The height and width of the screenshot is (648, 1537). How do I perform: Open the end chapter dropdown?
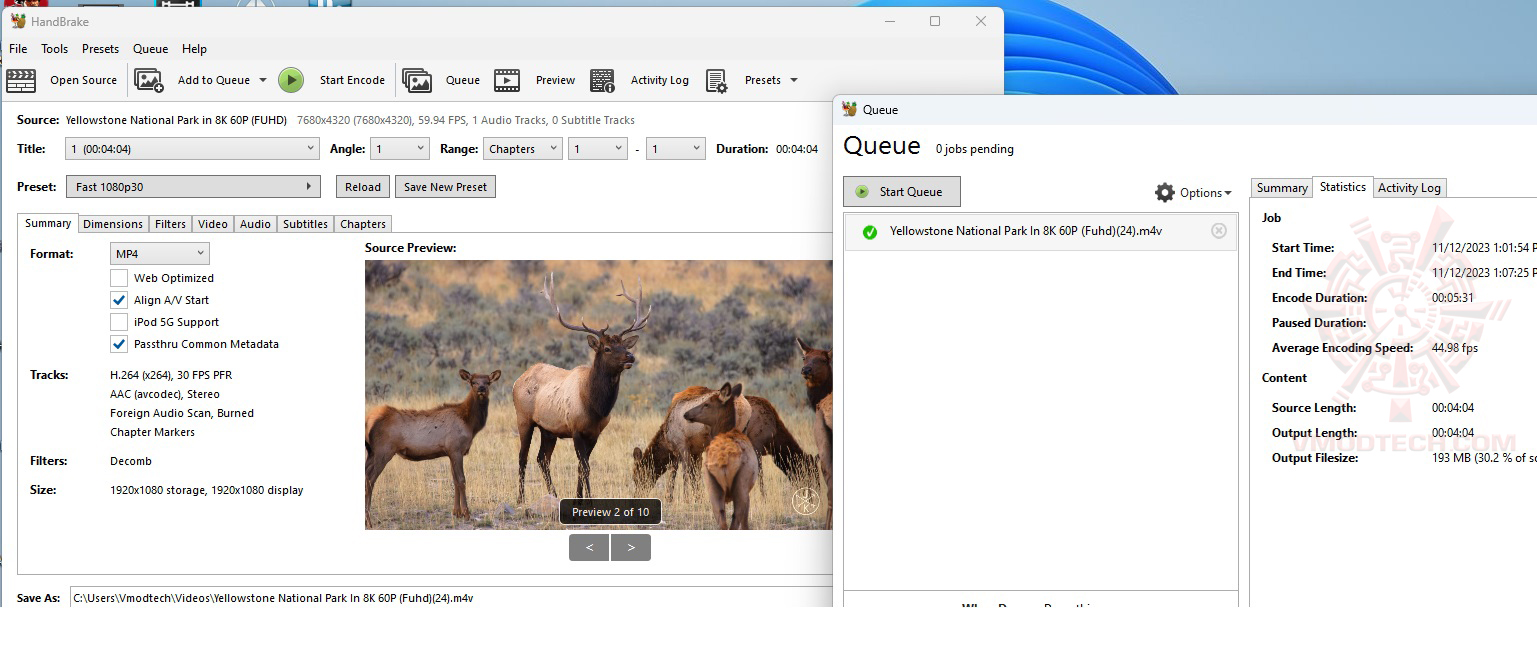tap(676, 149)
